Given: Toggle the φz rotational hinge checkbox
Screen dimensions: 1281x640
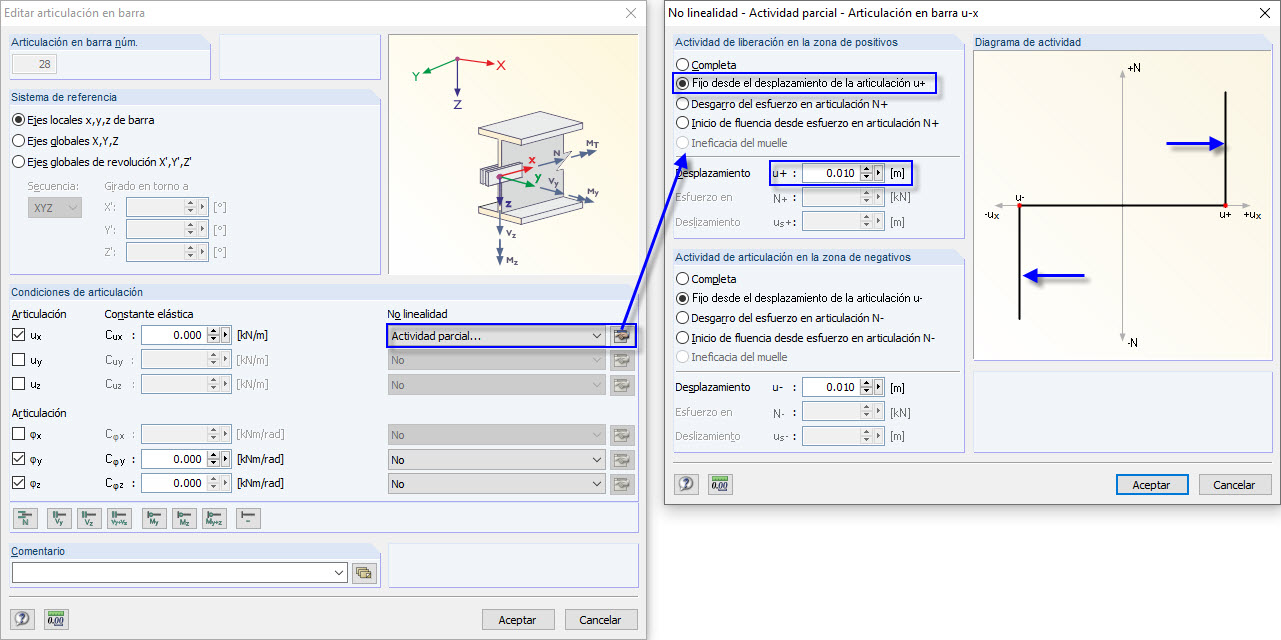Looking at the screenshot, I should [x=18, y=483].
